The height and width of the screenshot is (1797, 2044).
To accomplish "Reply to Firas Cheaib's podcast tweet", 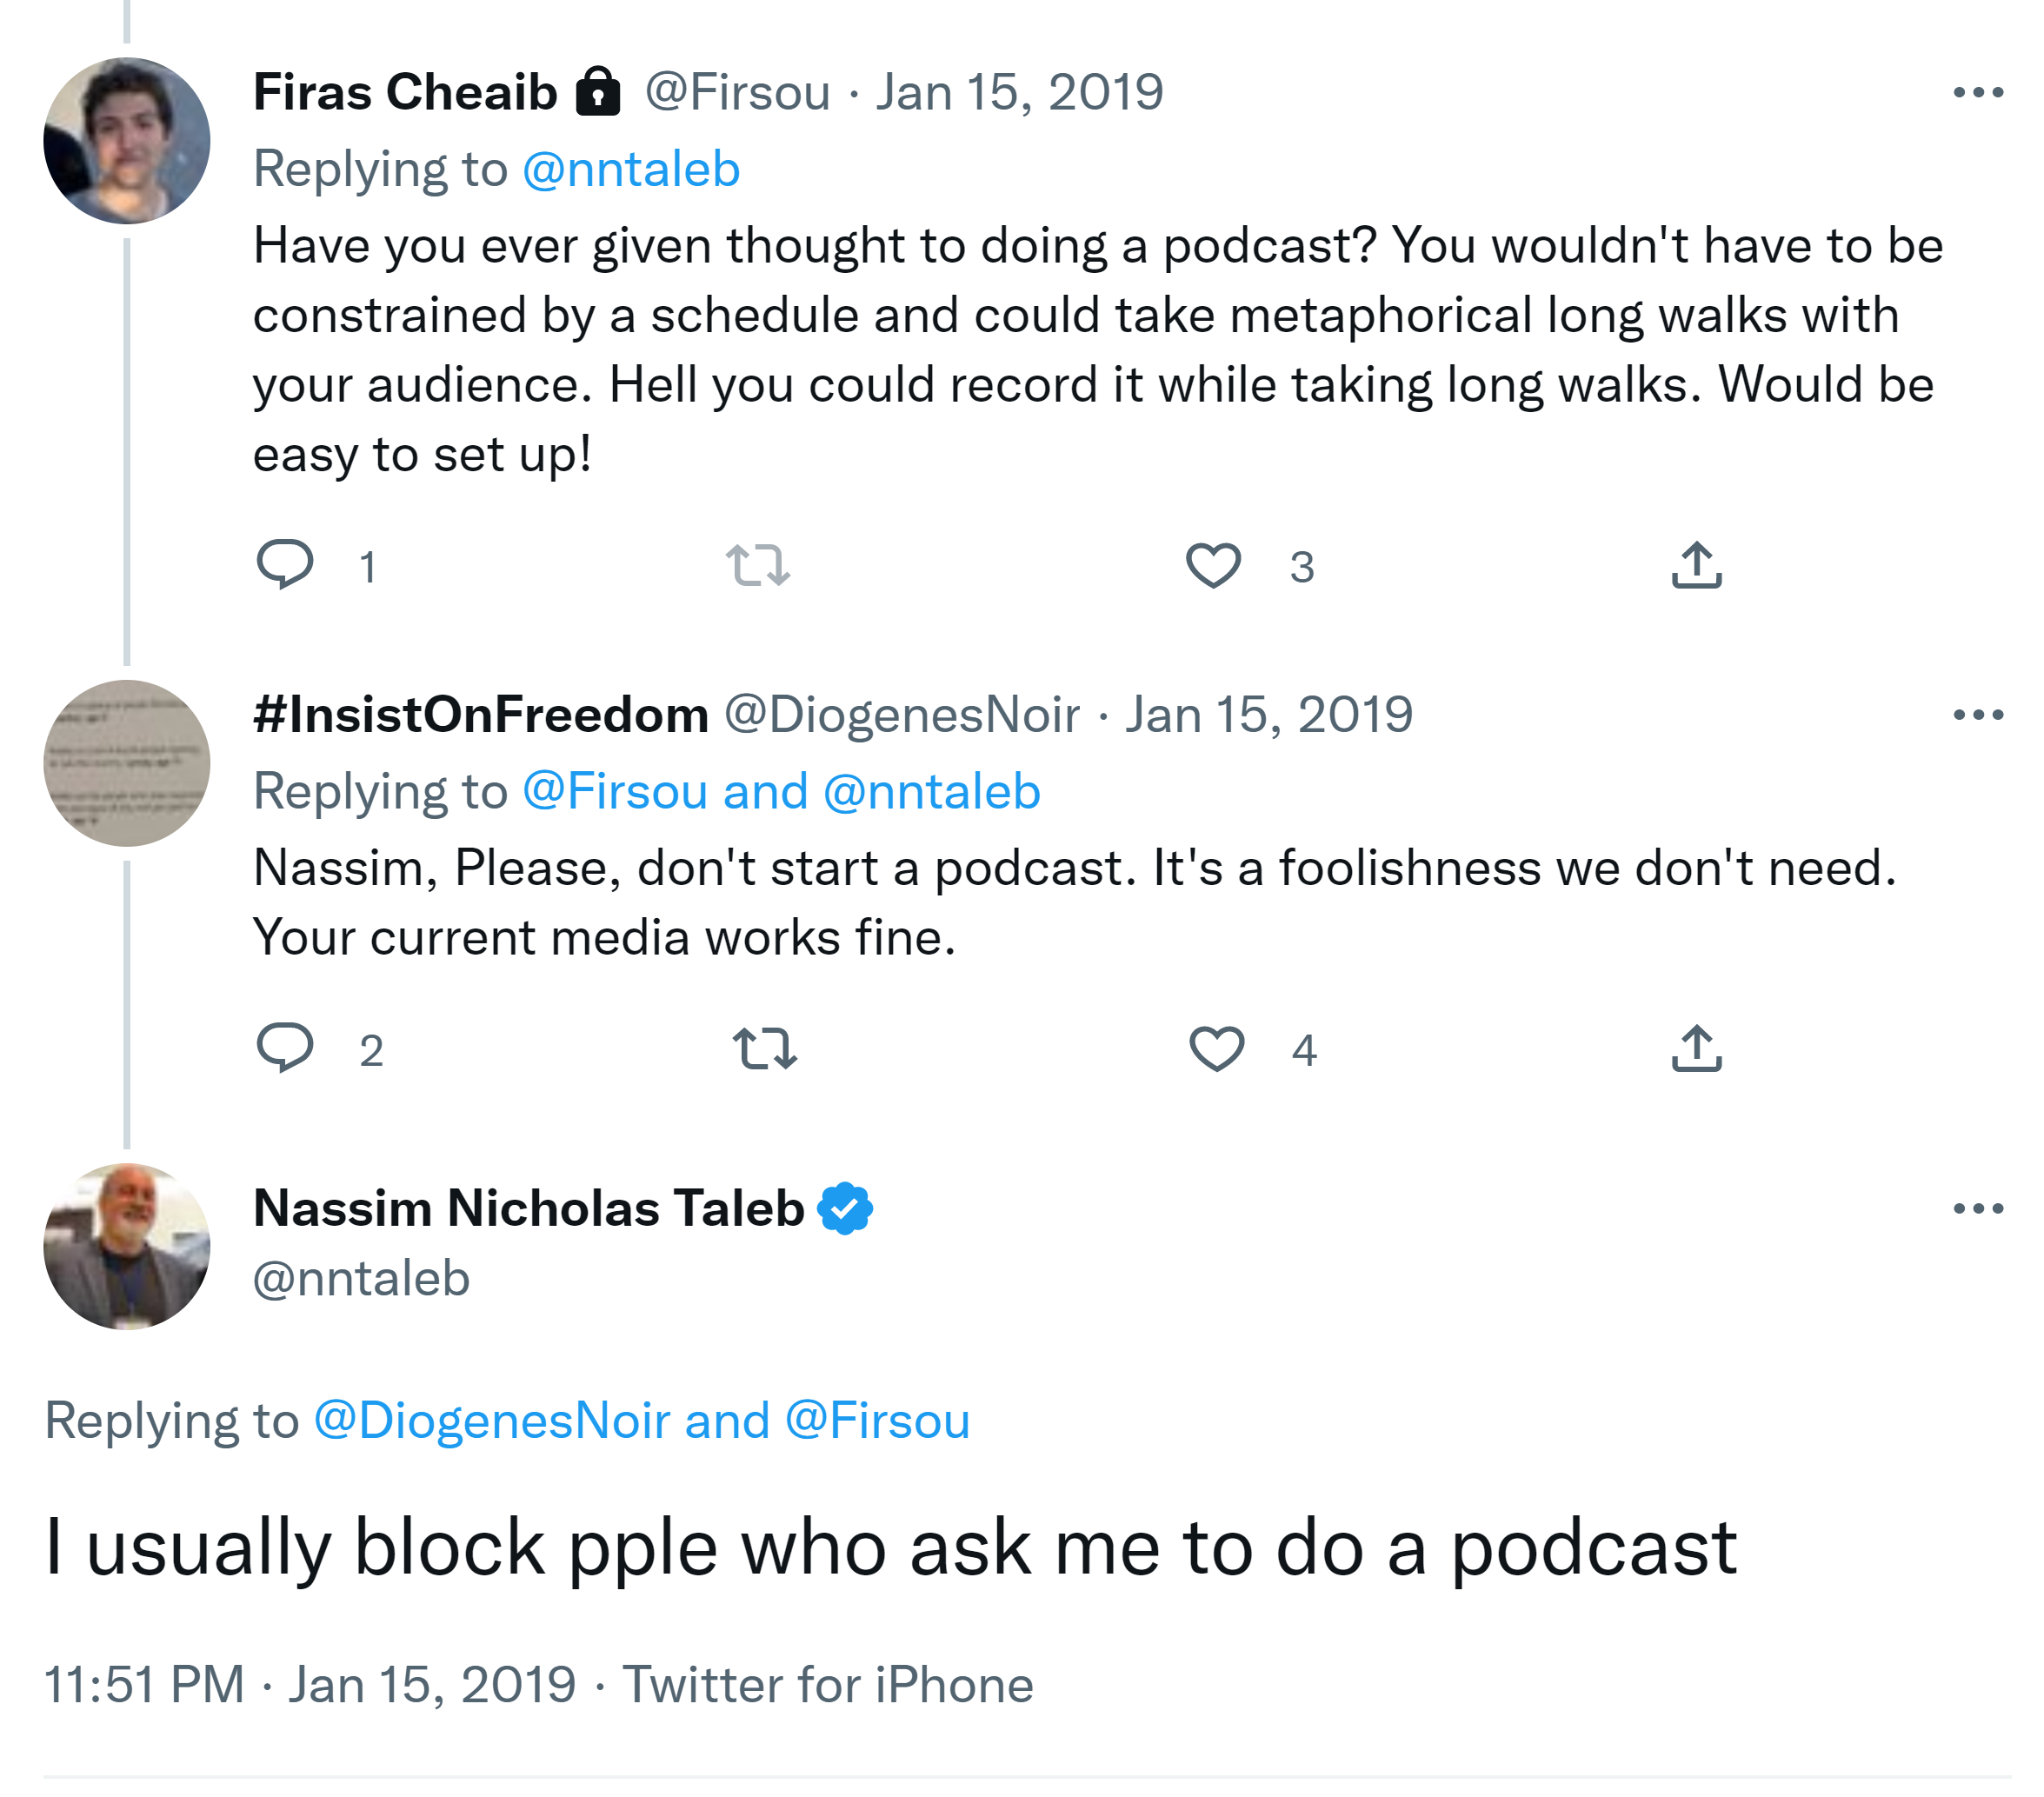I will tap(285, 564).
